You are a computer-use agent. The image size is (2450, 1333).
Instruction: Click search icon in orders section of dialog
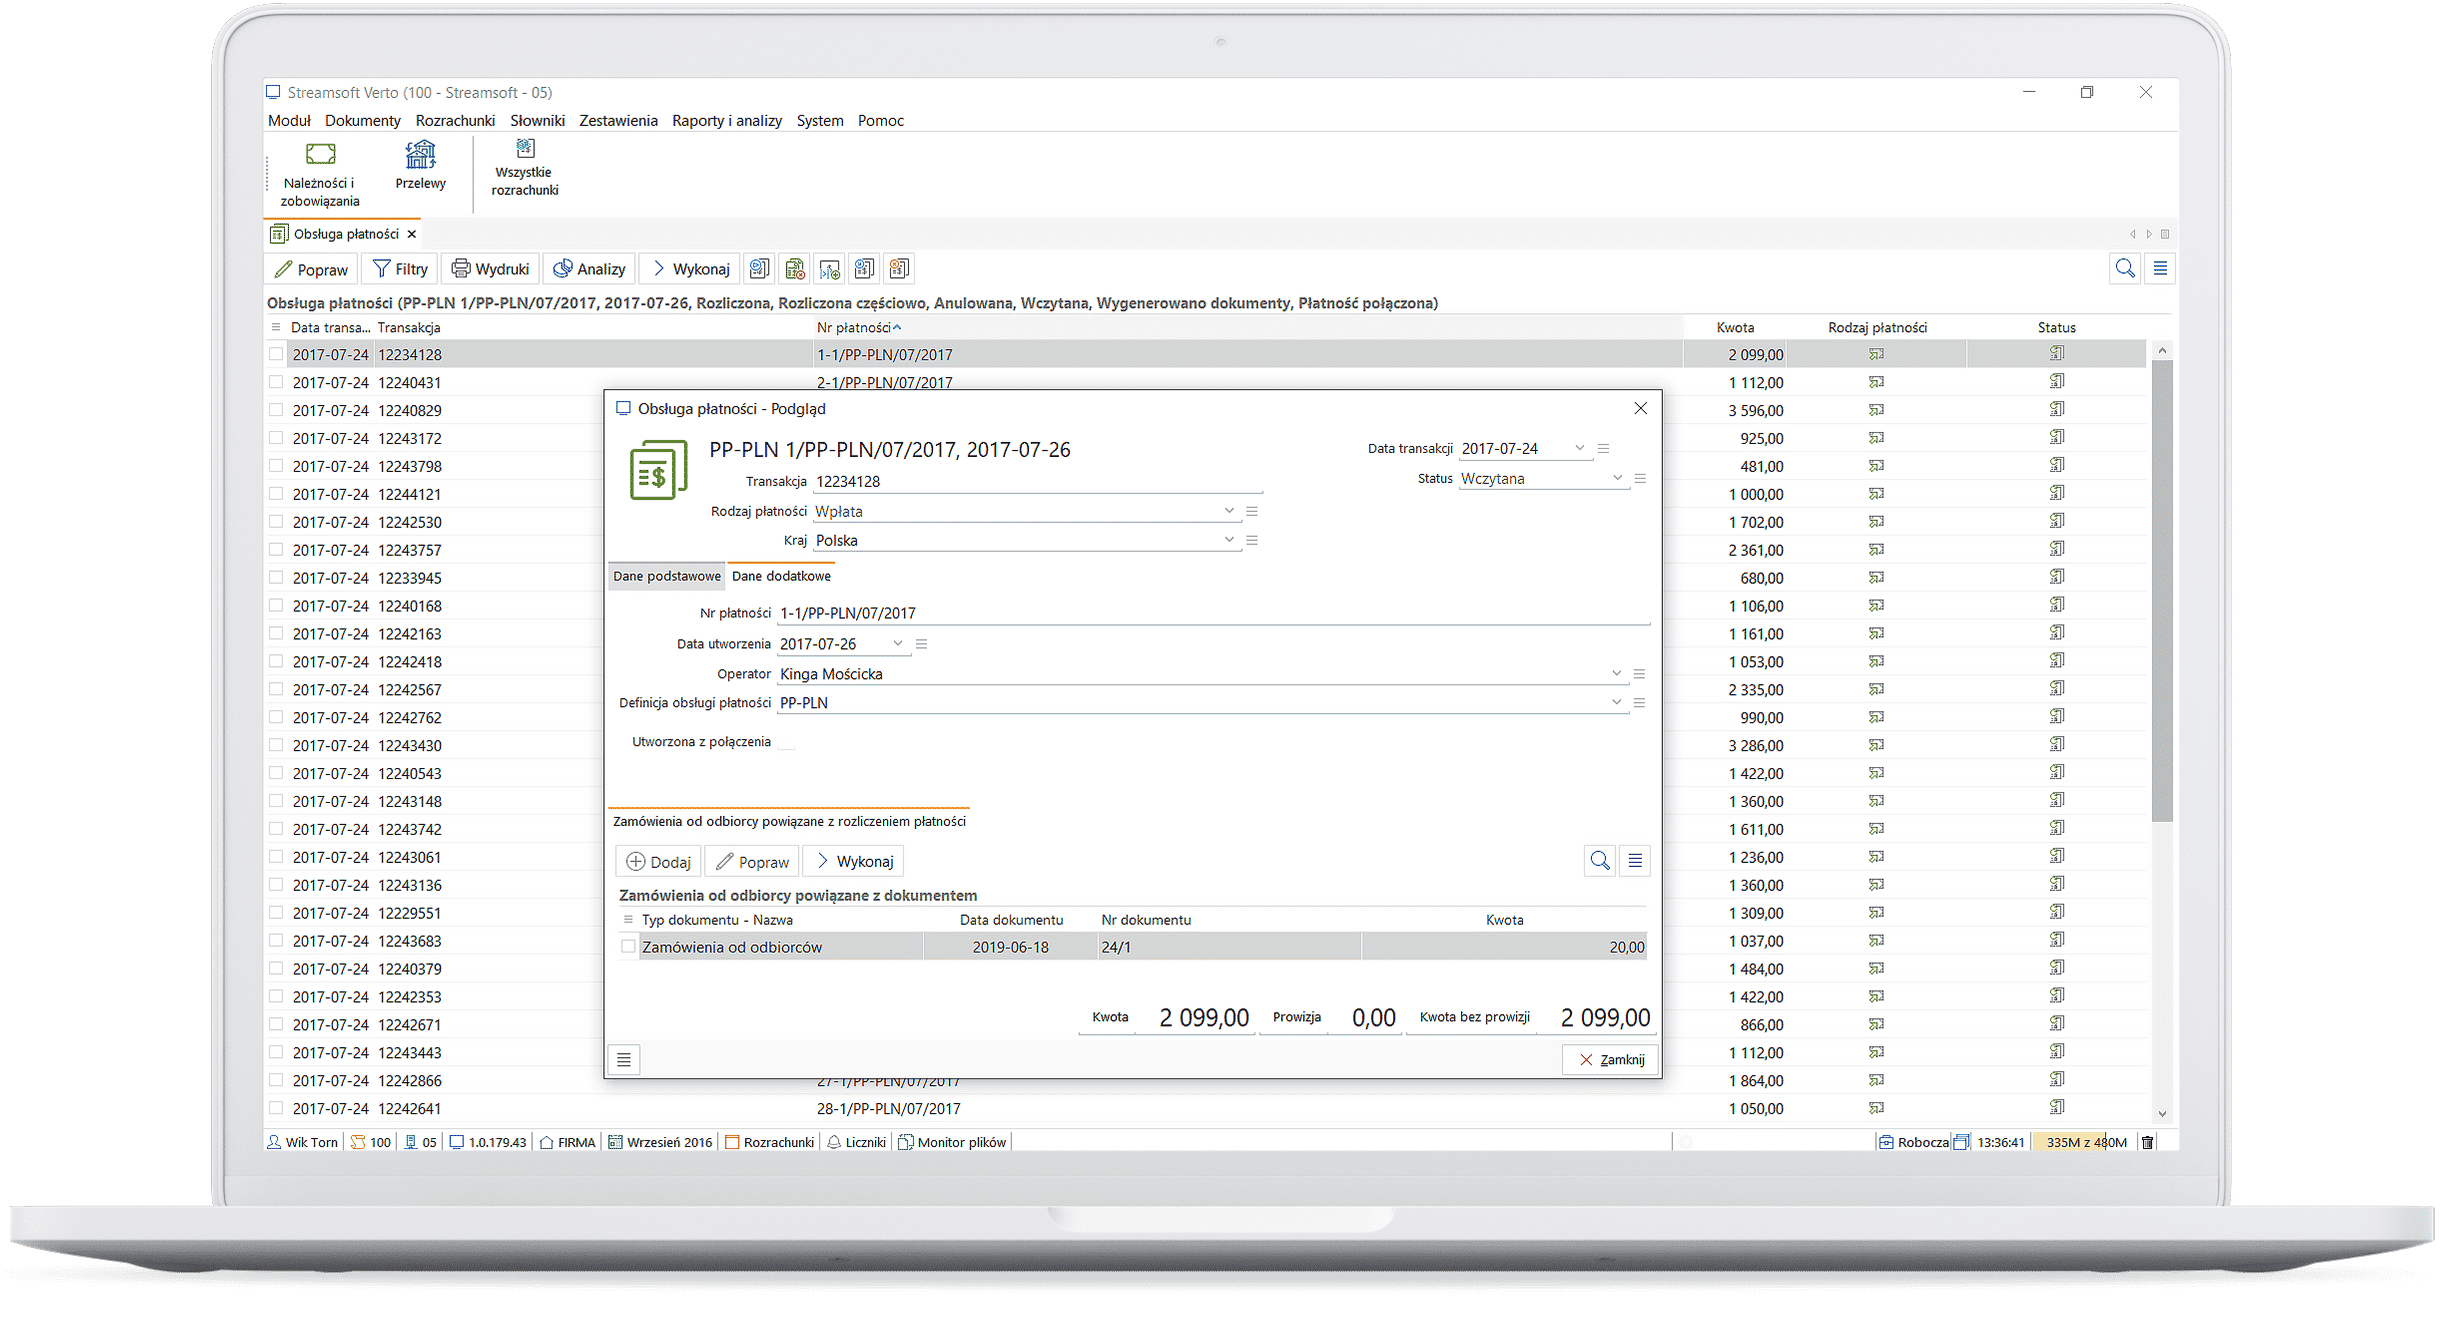pyautogui.click(x=1600, y=861)
